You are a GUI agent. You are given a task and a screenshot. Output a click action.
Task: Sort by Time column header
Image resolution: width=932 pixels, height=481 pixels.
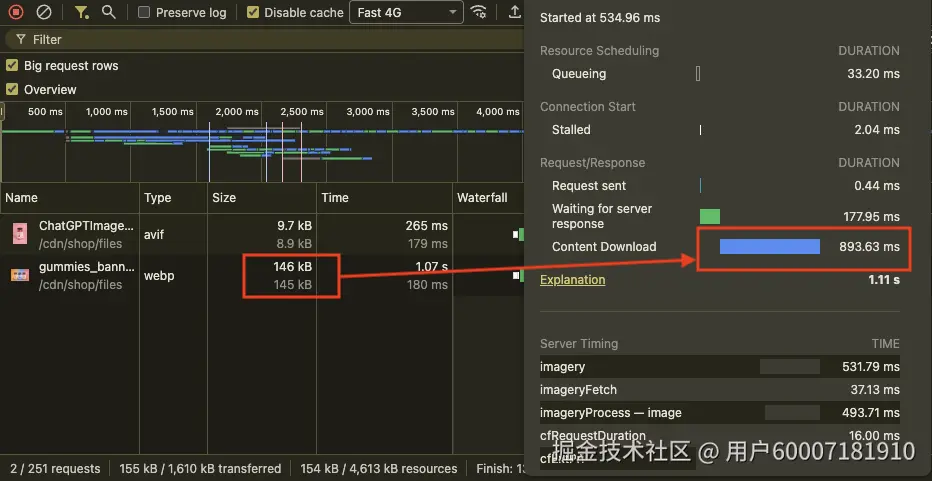[384, 197]
